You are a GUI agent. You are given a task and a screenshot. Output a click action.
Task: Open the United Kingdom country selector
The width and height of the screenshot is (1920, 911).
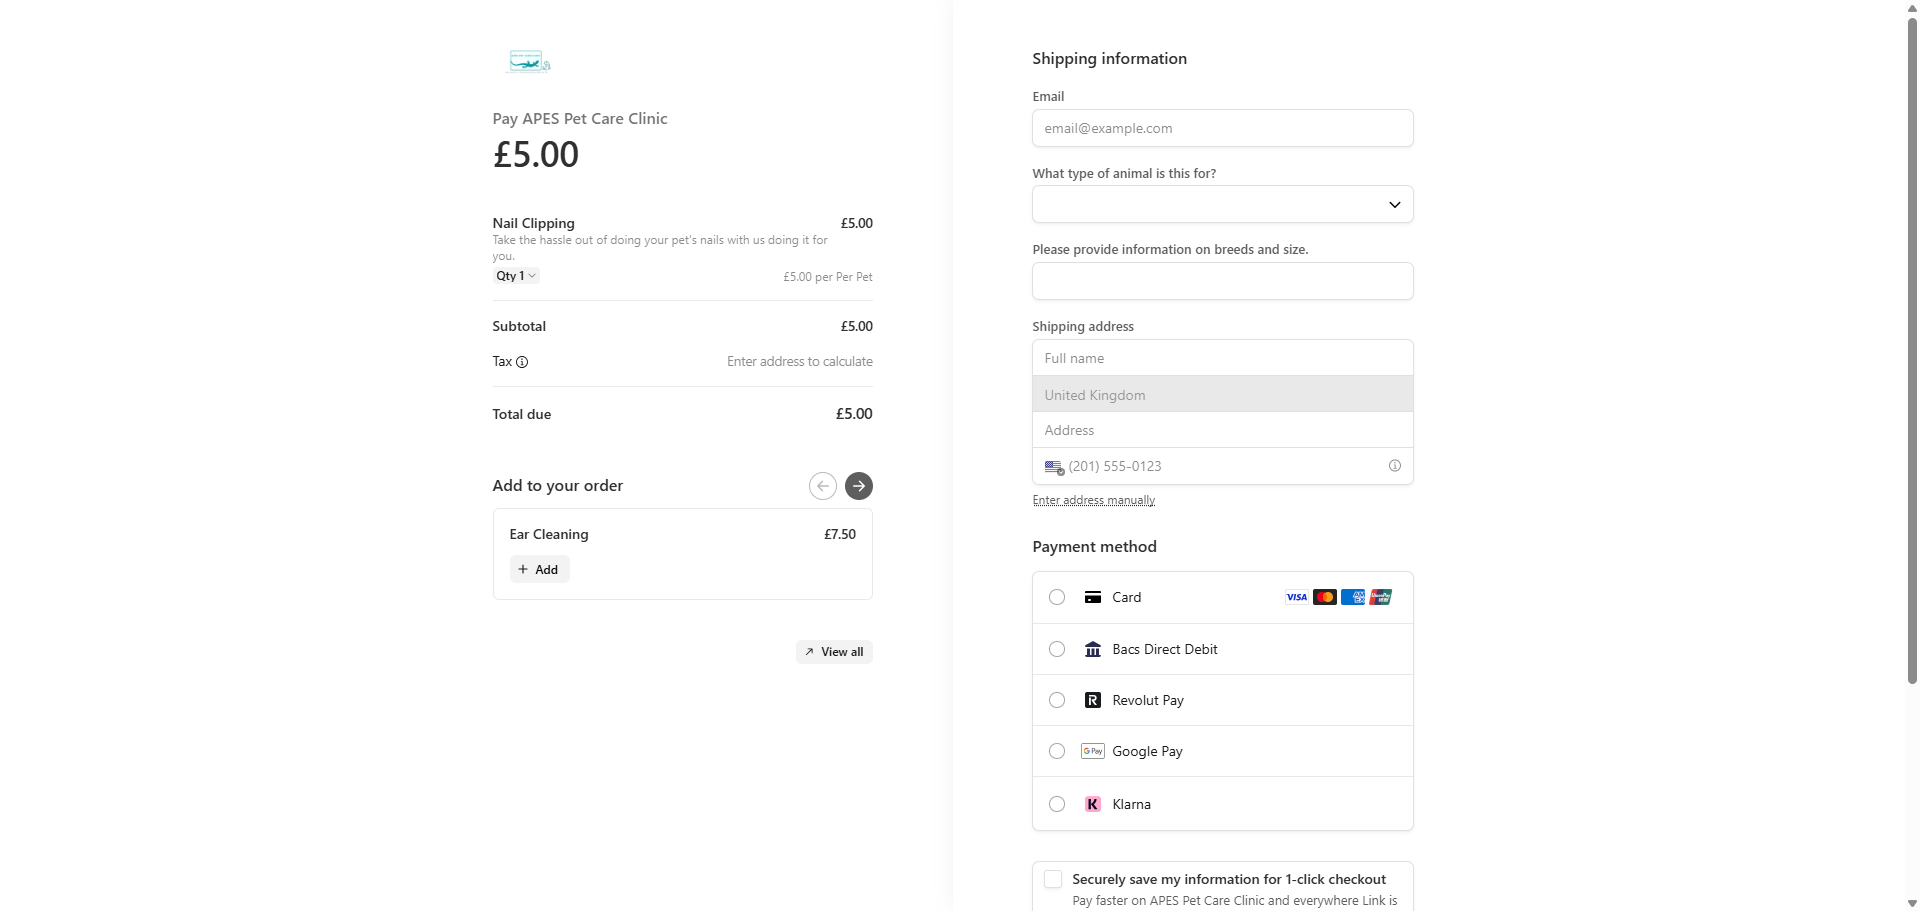click(1222, 395)
